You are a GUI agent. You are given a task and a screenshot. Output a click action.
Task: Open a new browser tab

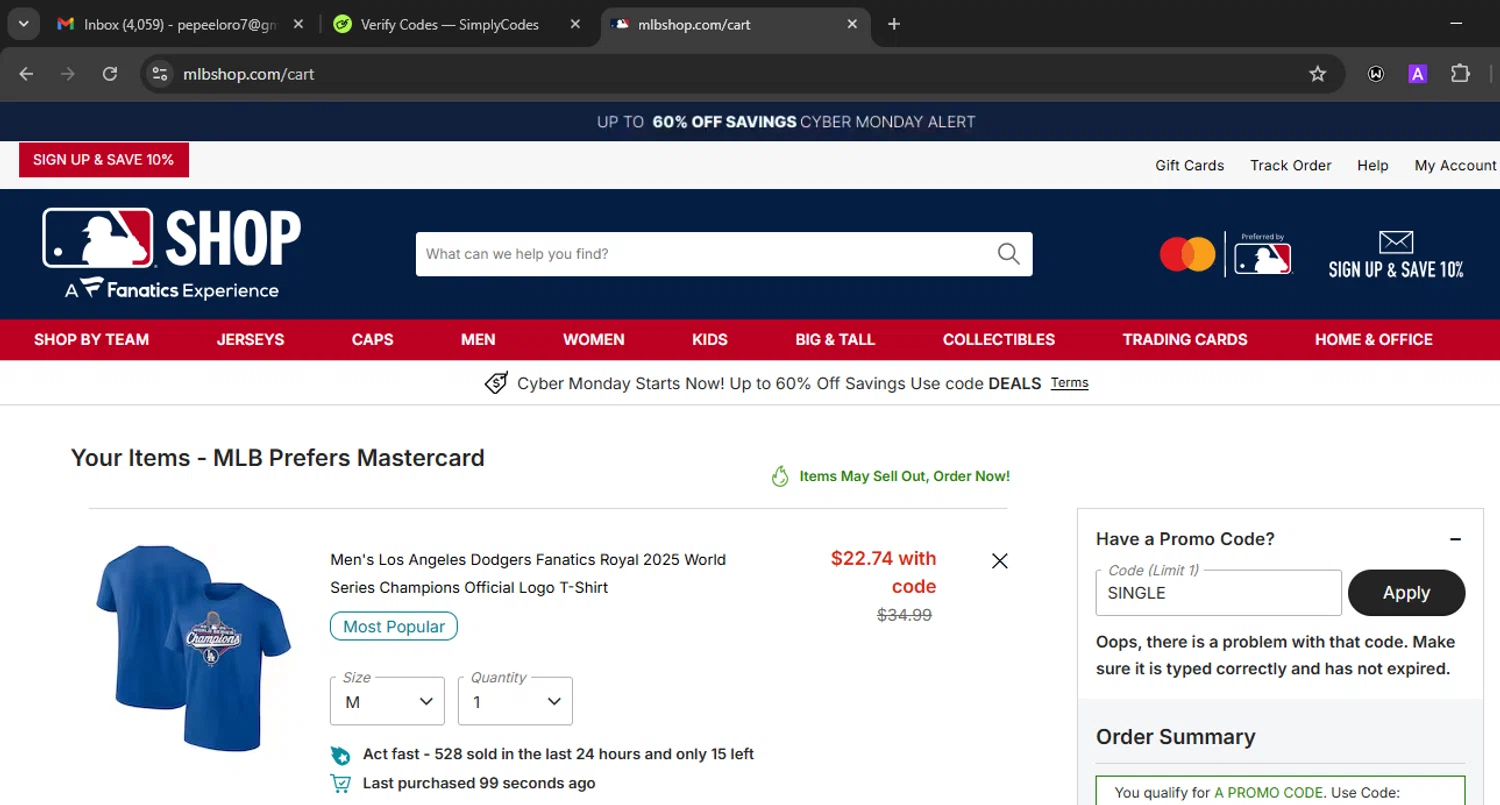tap(894, 24)
